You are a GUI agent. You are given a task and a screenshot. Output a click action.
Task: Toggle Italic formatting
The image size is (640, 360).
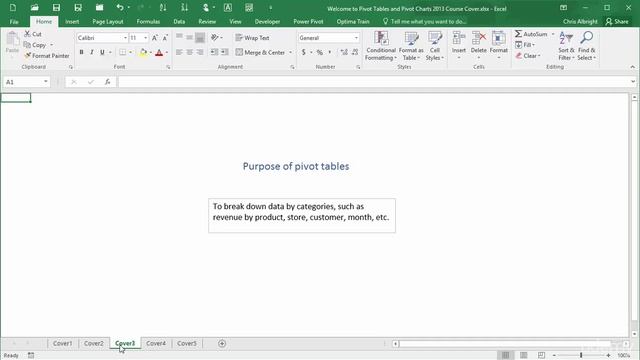click(92, 52)
